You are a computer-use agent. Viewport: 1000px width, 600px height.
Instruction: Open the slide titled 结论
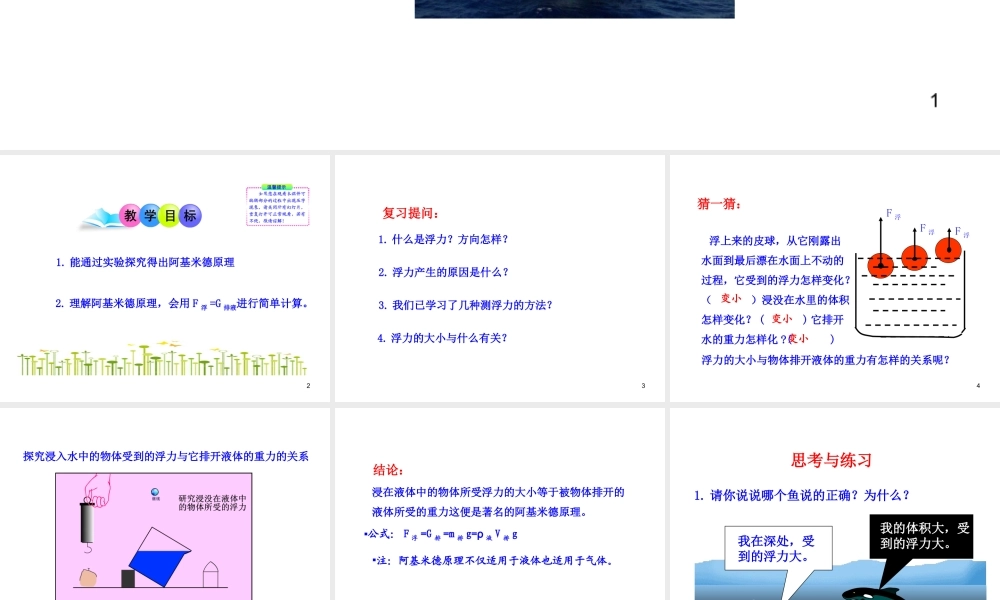coord(499,504)
